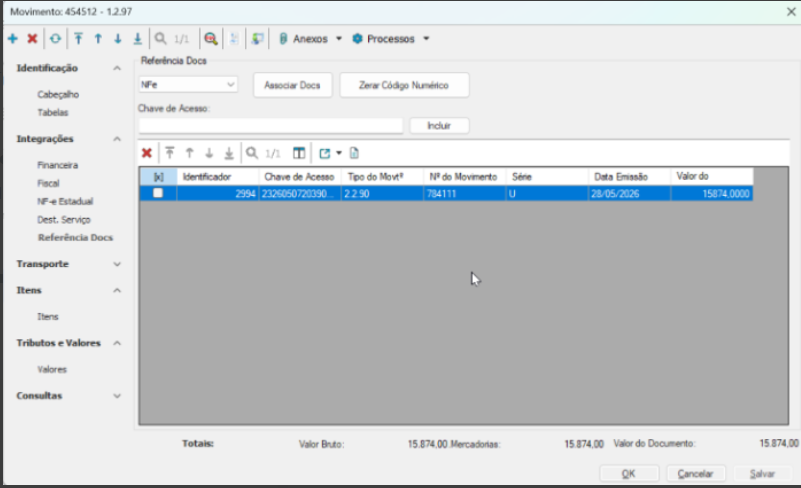This screenshot has width=801, height=488.
Task: Check the checkbox for row 2994
Action: pyautogui.click(x=158, y=193)
